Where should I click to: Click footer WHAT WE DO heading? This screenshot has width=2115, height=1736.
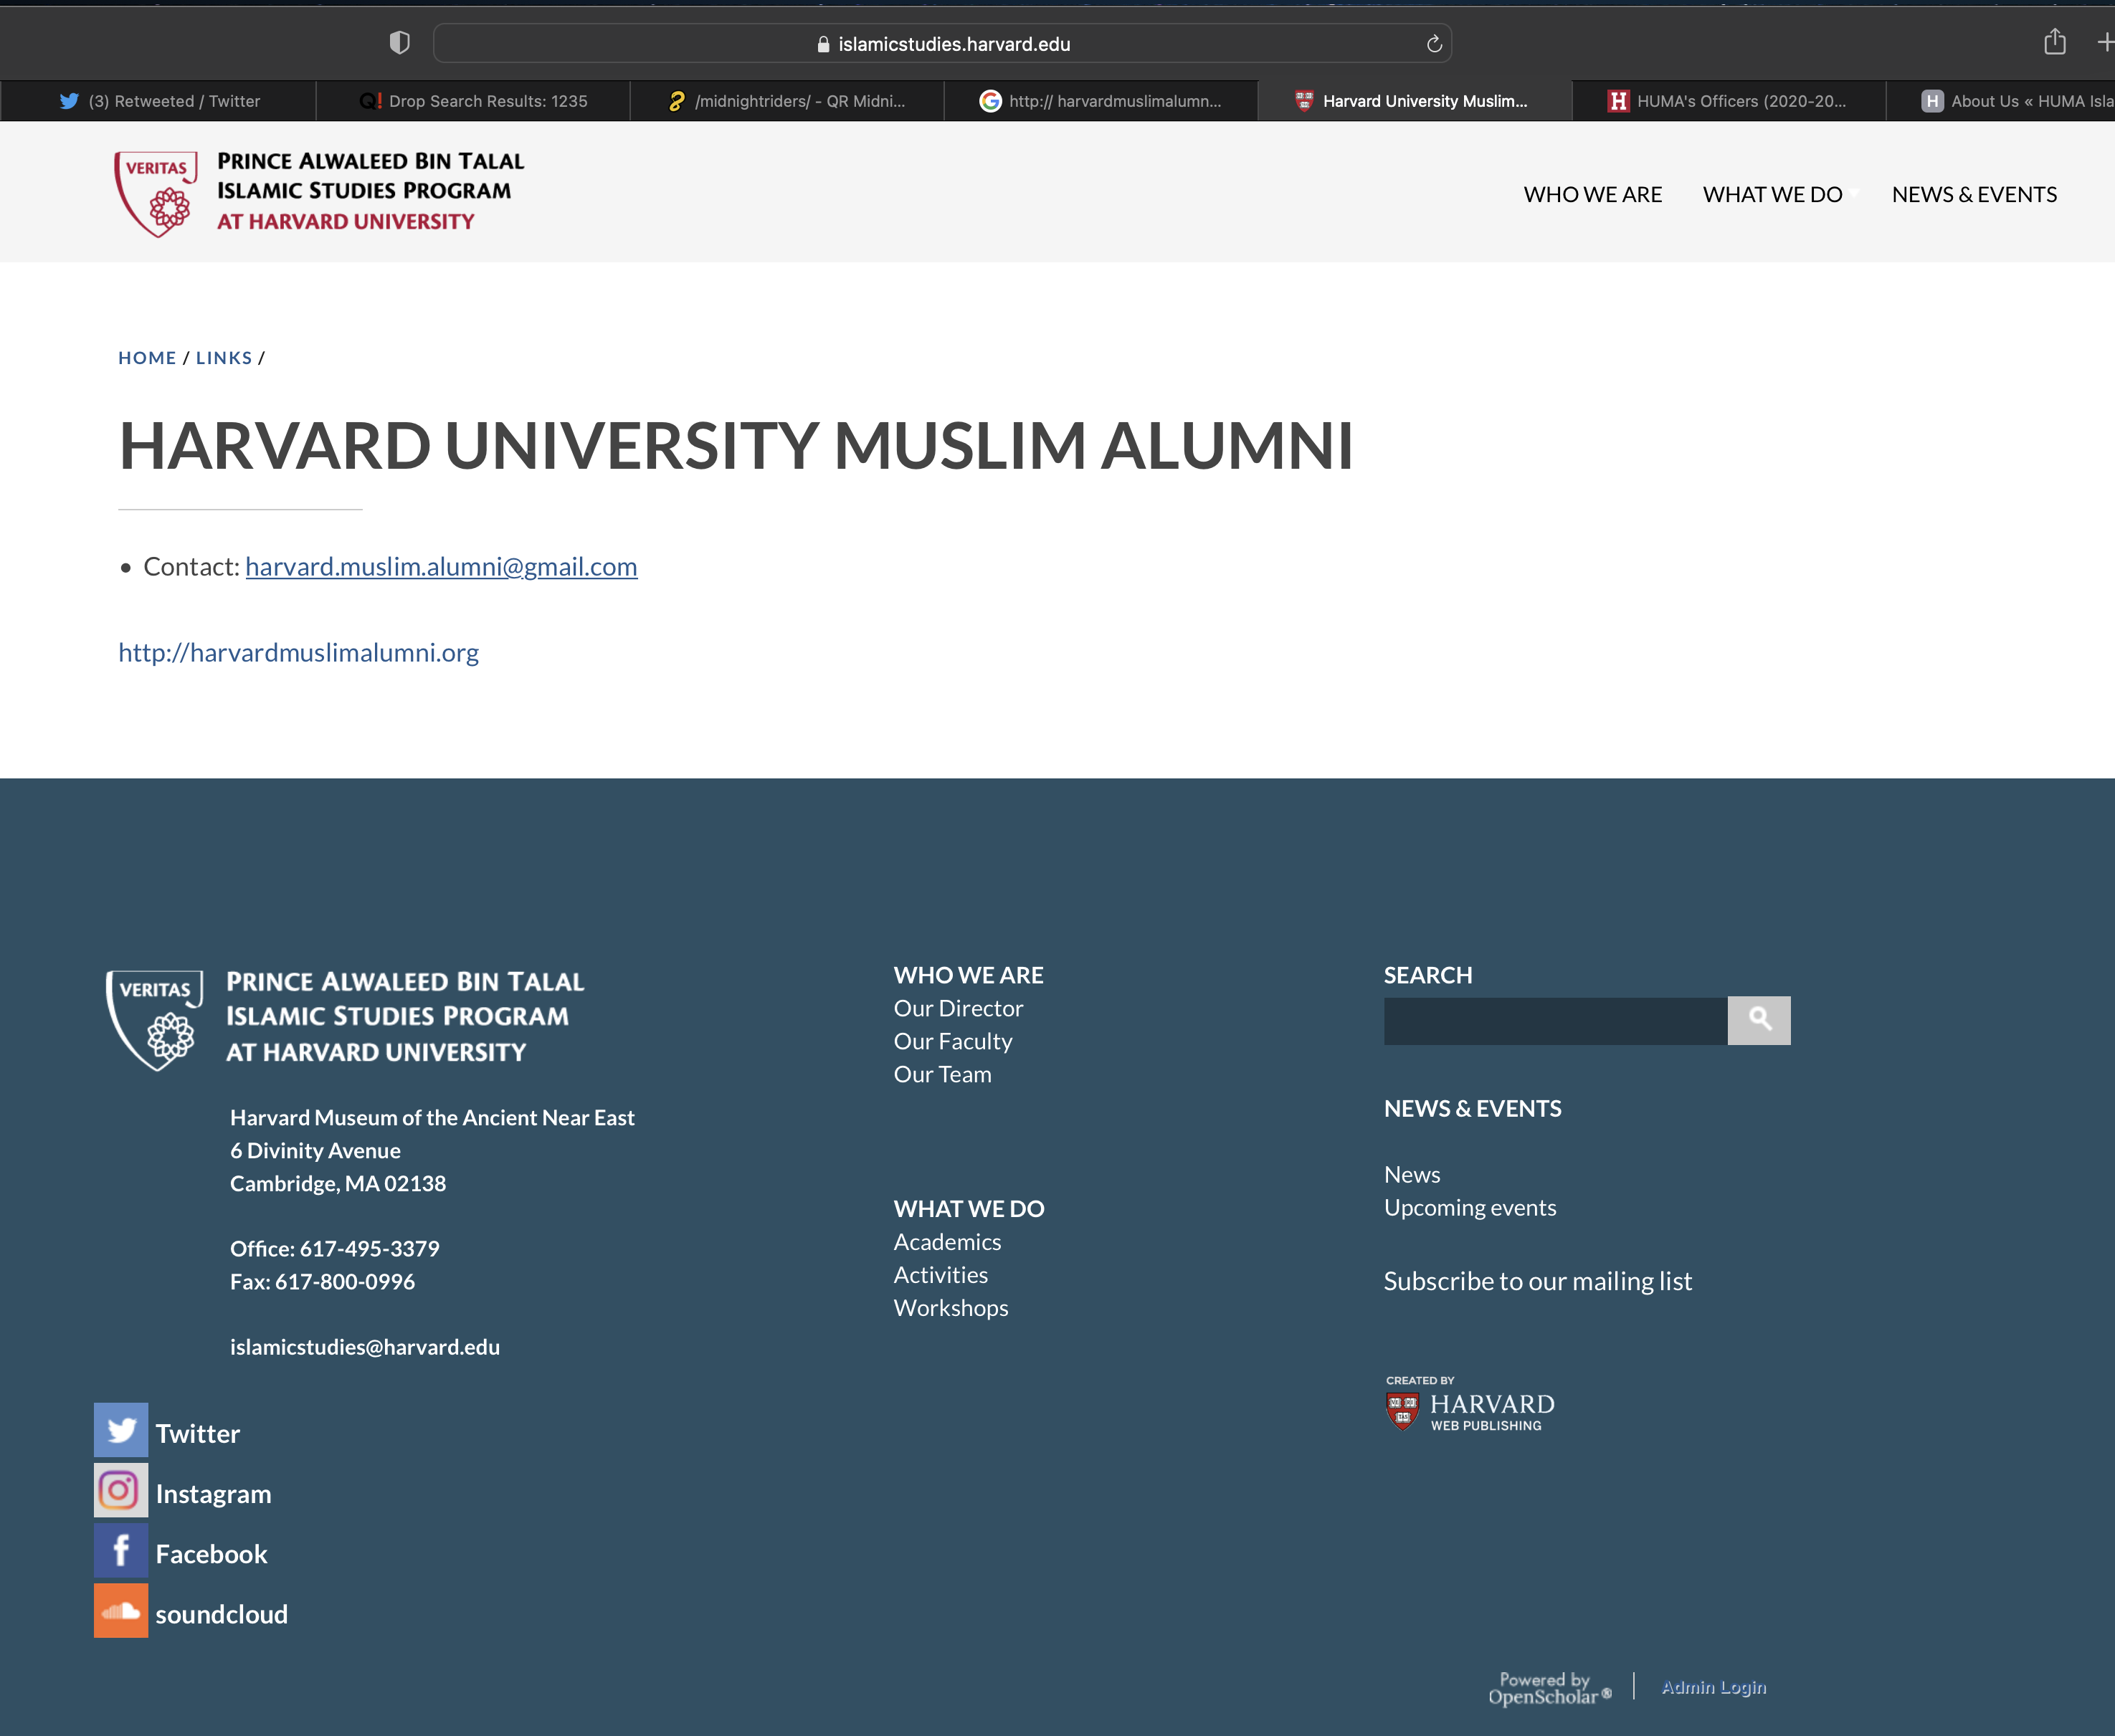[x=968, y=1209]
